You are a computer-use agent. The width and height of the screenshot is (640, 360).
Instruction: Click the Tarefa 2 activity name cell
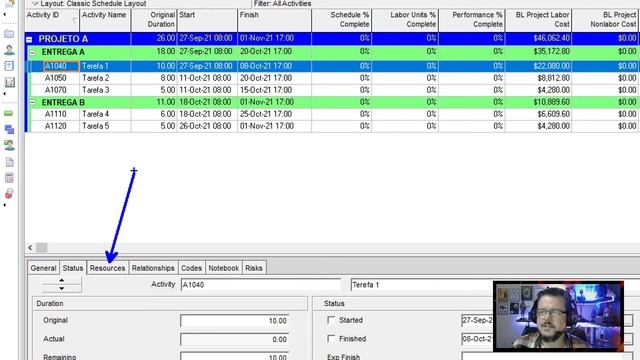(x=105, y=78)
